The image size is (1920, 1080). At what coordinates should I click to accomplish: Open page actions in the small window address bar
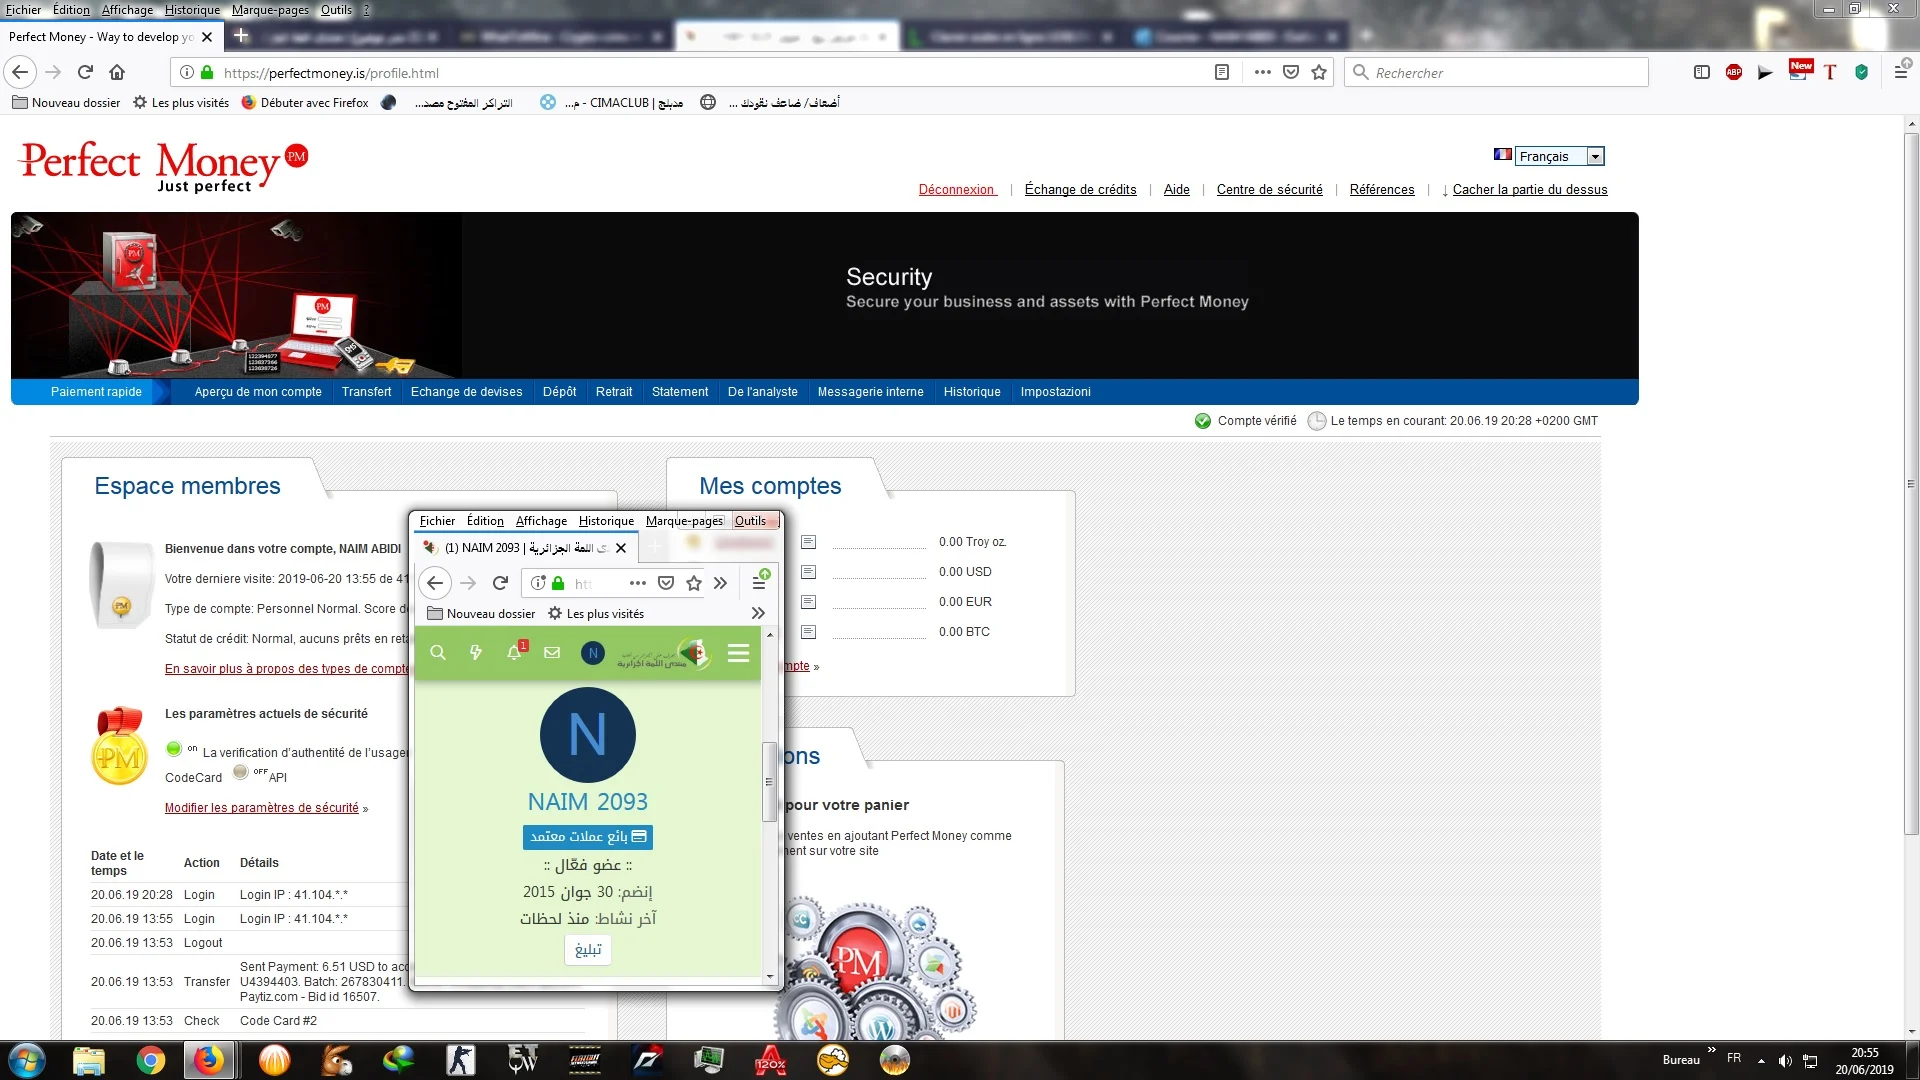pos(638,583)
